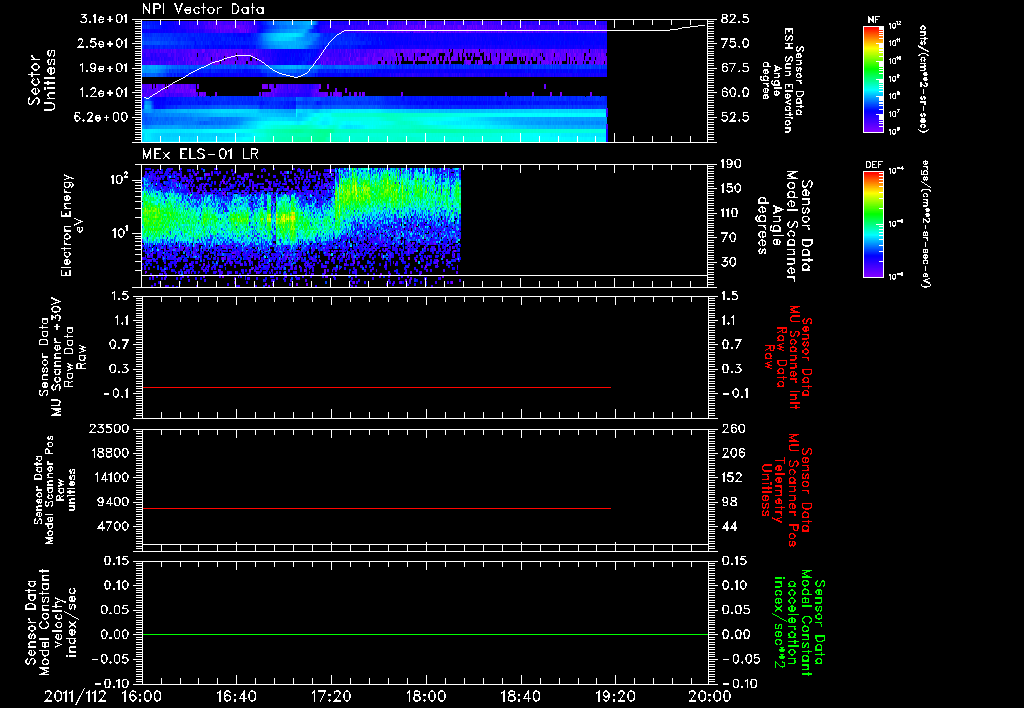This screenshot has width=1024, height=708.
Task: Click the 82.5 sun elevation tick
Action: point(735,18)
